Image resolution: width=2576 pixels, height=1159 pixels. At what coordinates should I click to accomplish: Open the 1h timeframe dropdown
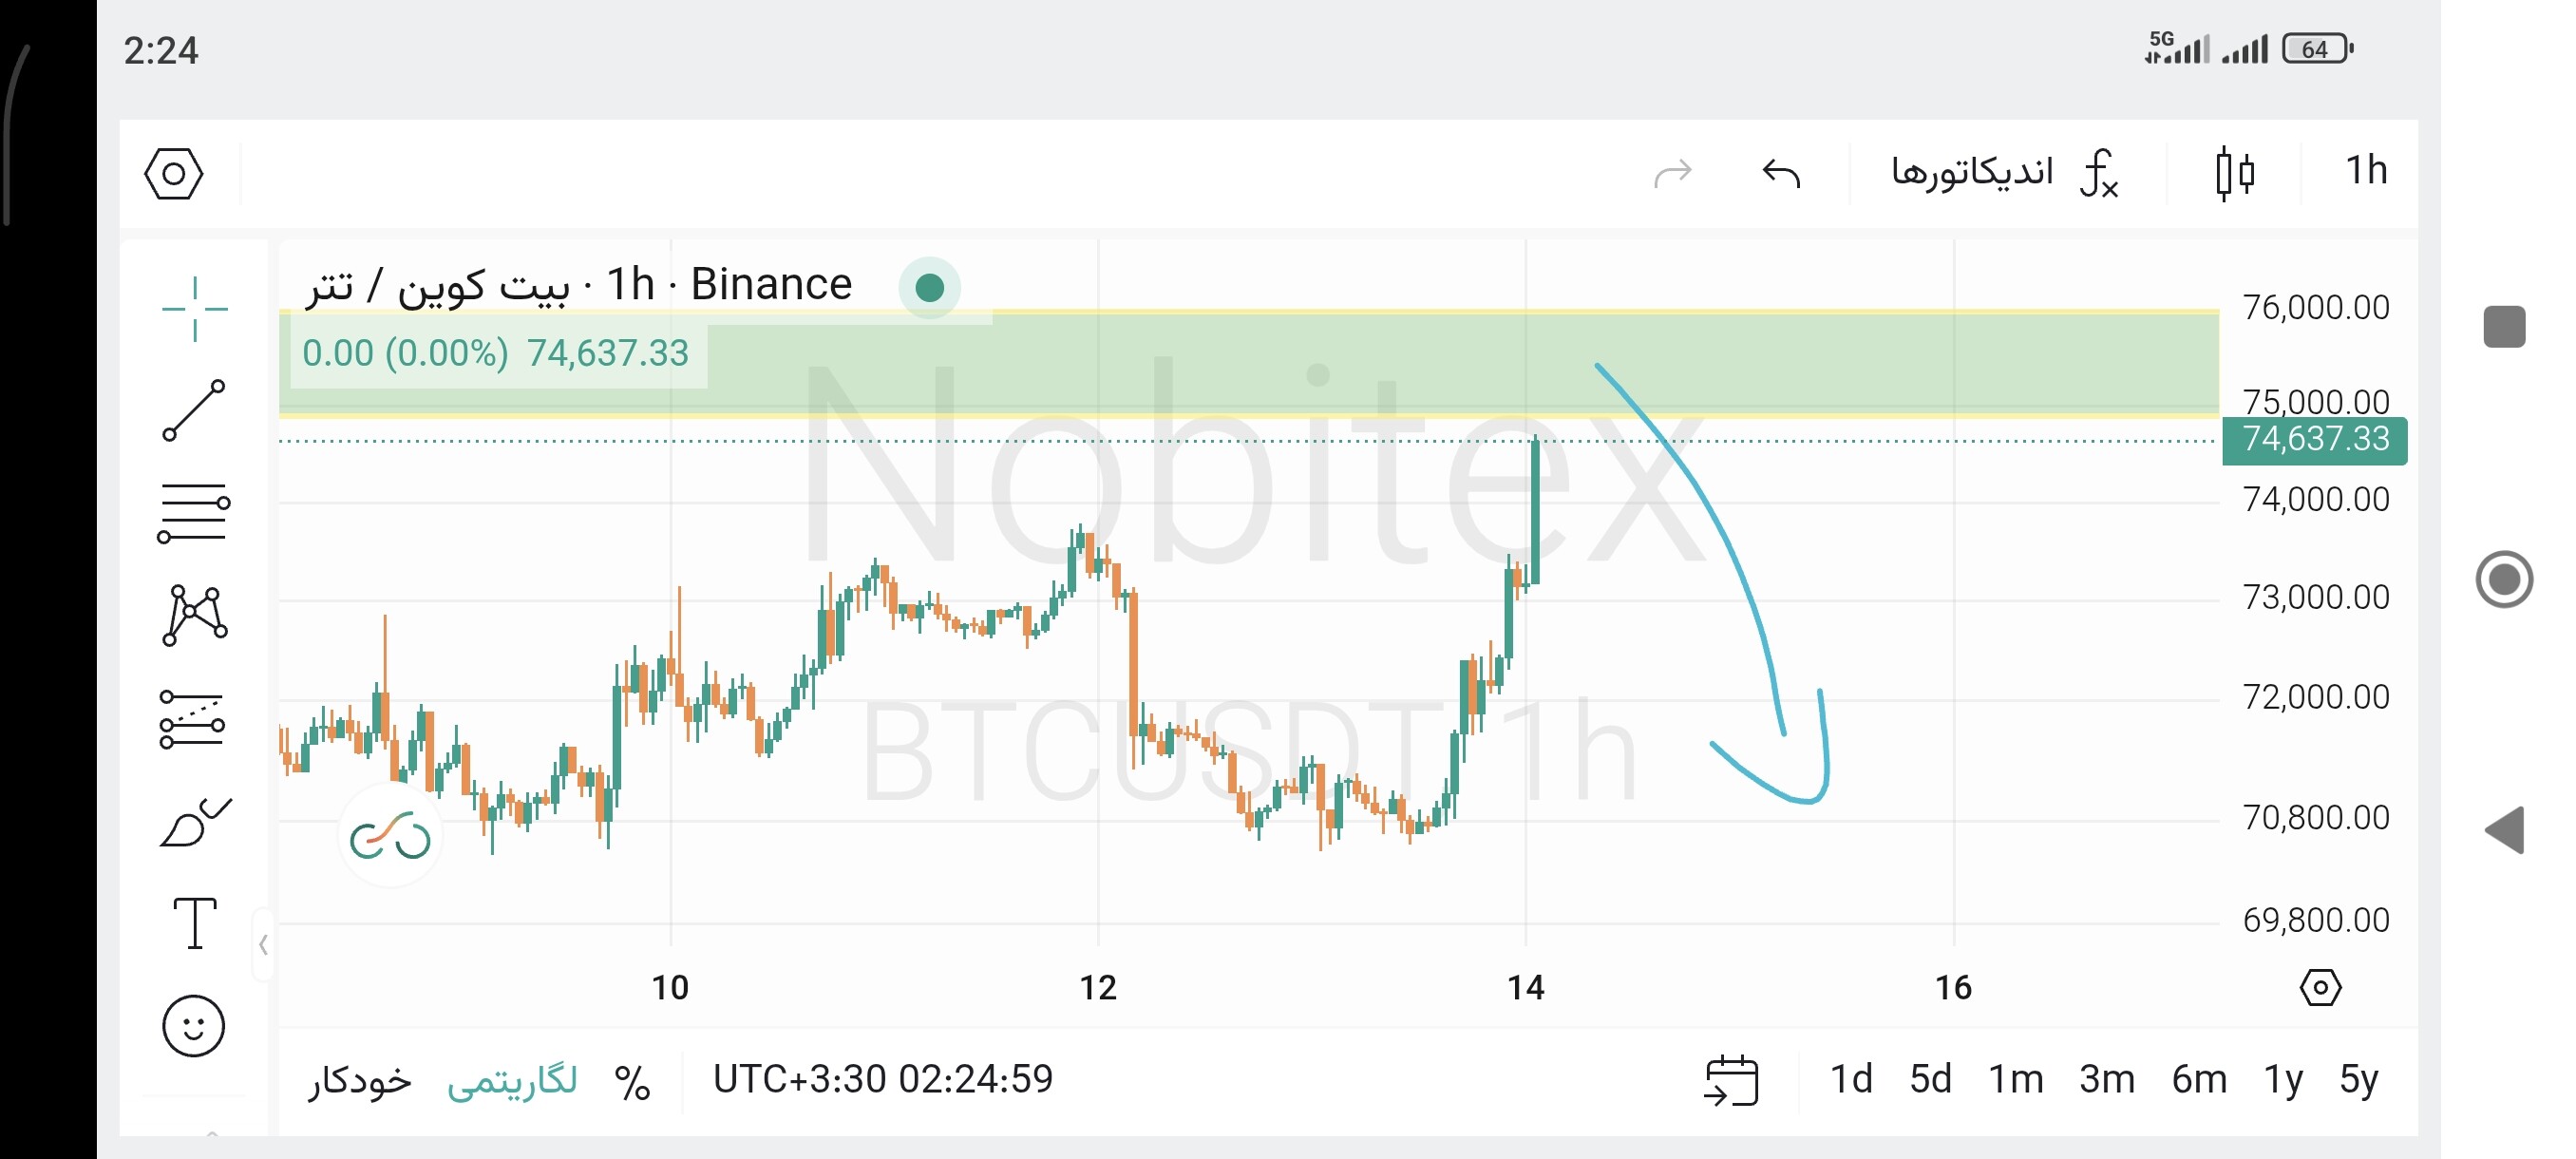(x=2366, y=171)
